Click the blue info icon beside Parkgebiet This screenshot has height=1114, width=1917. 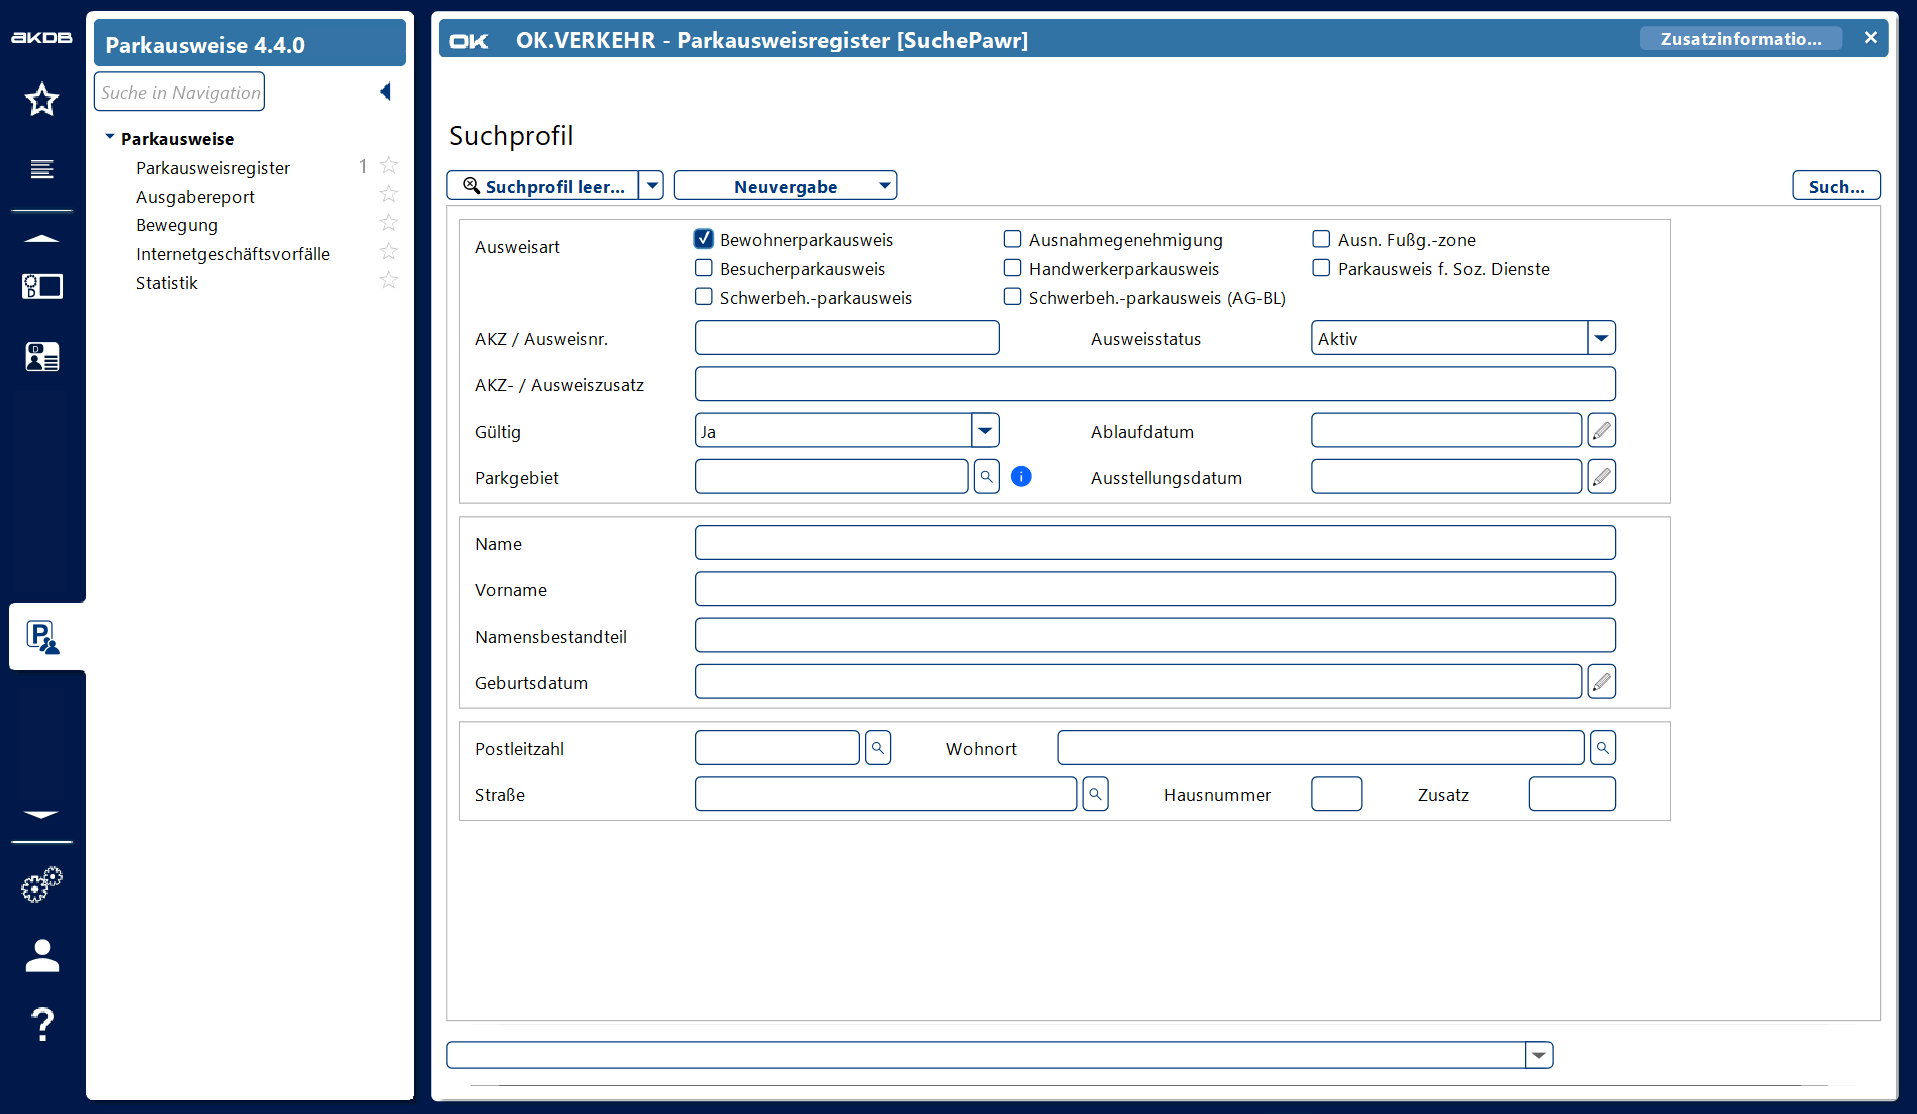pos(1021,477)
